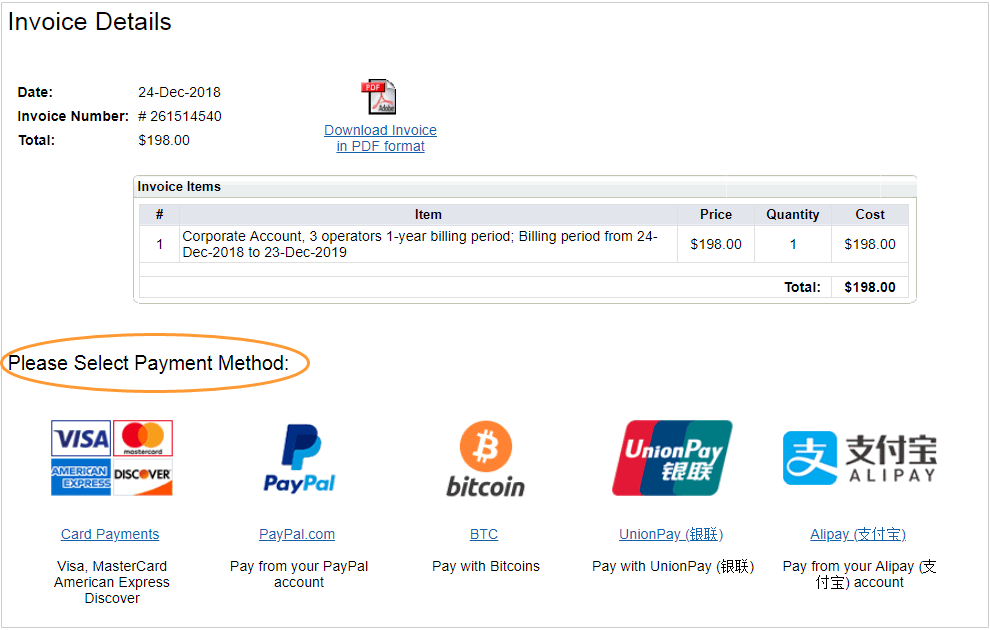Click the BTC payment link

coord(484,534)
